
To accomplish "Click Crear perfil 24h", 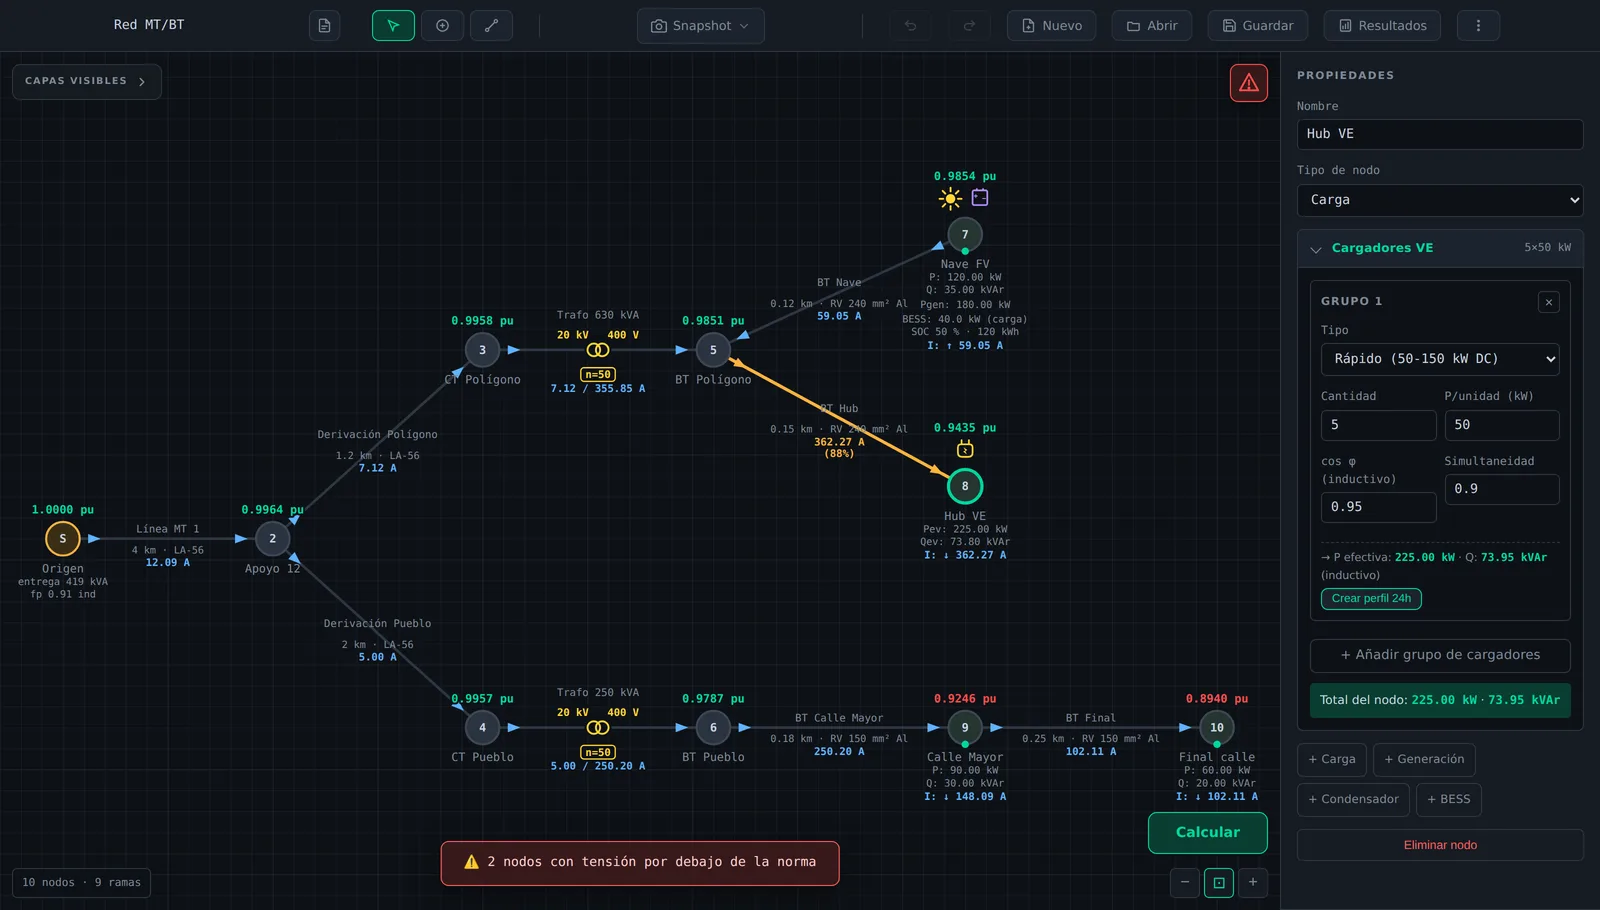I will 1371,599.
